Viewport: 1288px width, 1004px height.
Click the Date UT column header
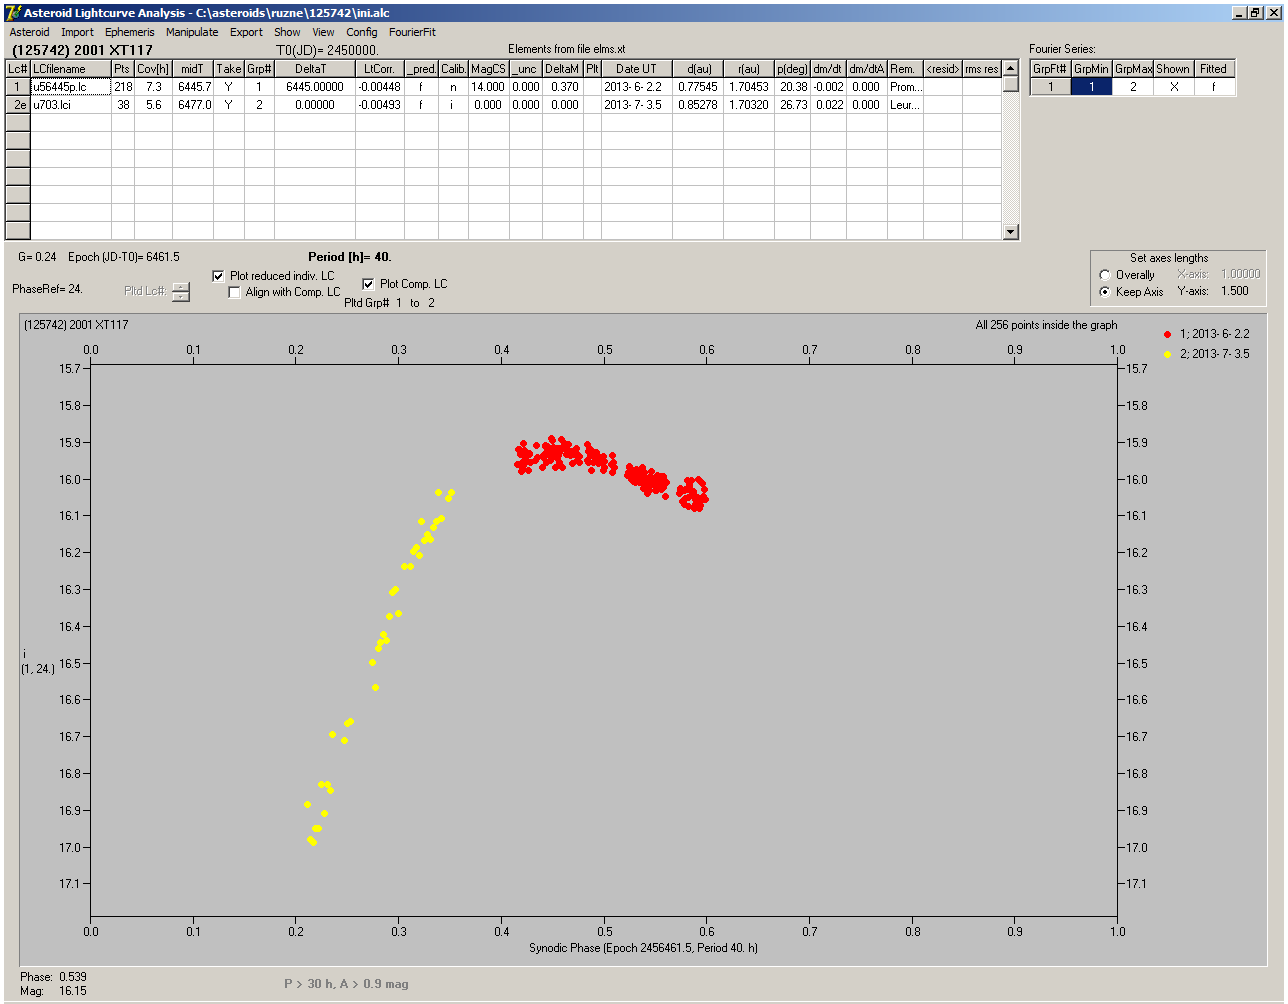[636, 69]
